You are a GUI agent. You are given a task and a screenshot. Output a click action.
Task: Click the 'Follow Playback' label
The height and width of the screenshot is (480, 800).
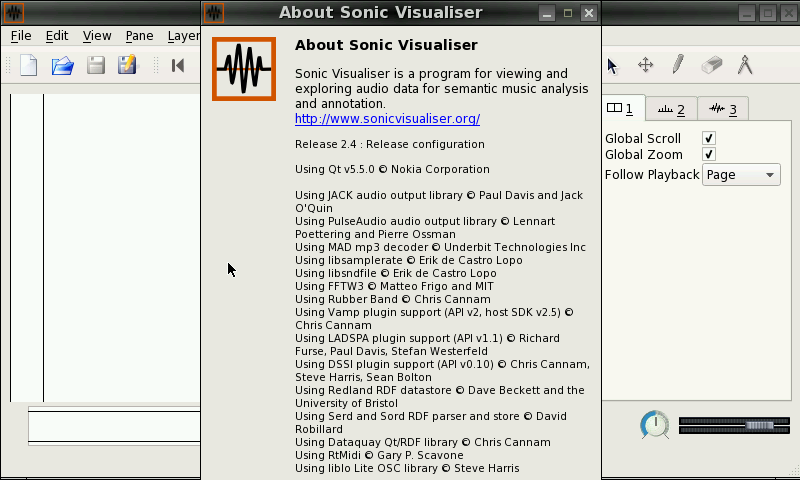point(652,175)
